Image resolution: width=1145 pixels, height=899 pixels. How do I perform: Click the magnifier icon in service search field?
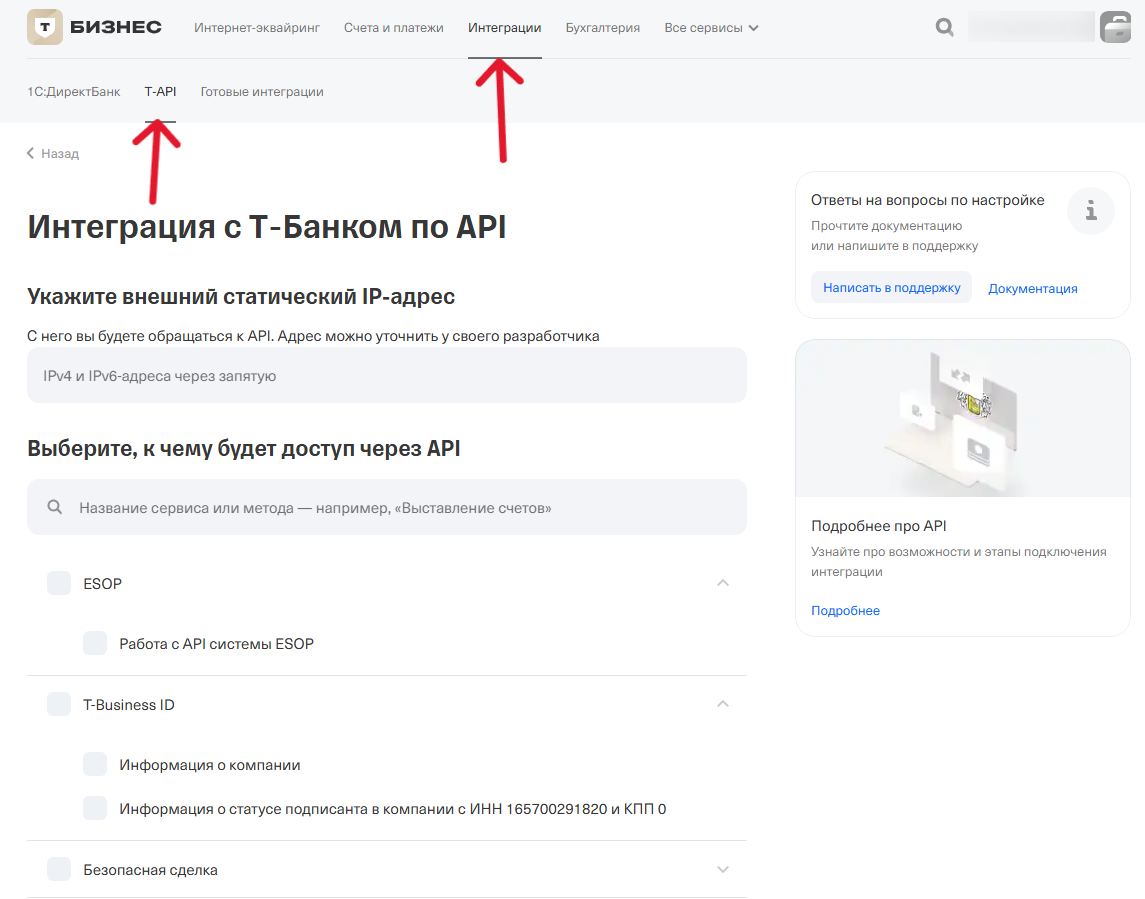(55, 507)
